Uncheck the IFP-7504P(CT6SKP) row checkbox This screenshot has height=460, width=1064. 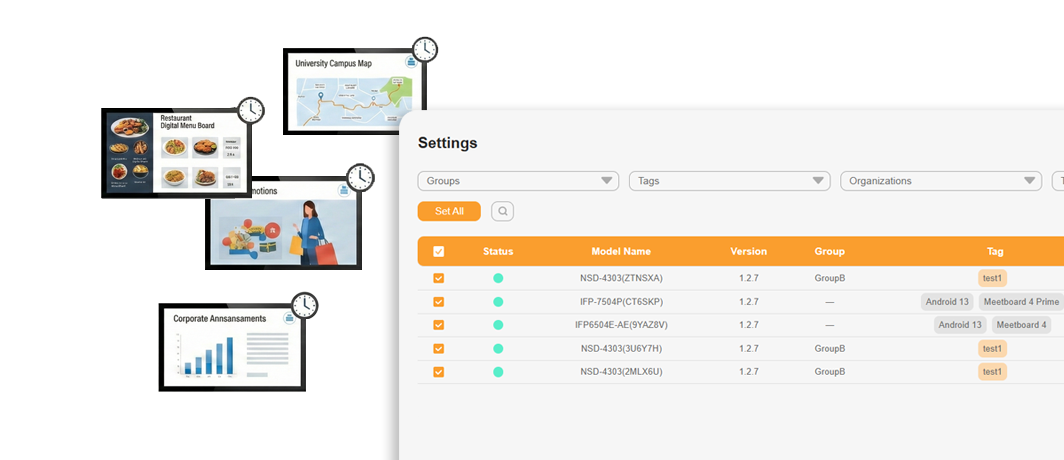pyautogui.click(x=438, y=302)
